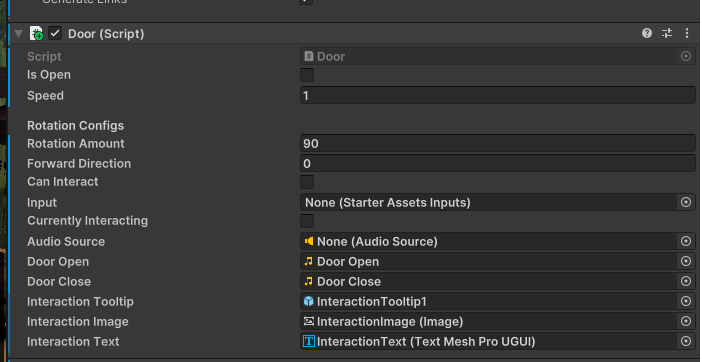The height and width of the screenshot is (362, 702).
Task: Toggle the Currently Interacting checkbox
Action: tap(307, 221)
